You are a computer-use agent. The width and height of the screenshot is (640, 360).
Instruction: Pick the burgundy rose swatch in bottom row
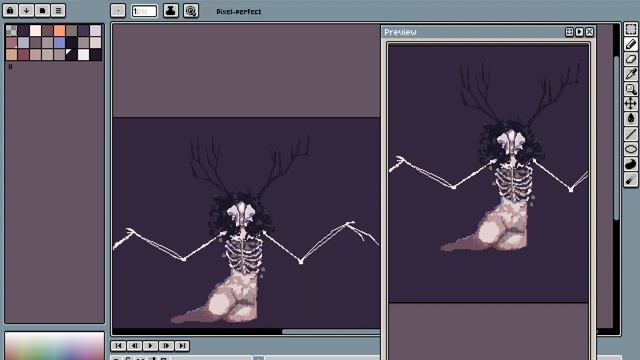tap(24, 54)
